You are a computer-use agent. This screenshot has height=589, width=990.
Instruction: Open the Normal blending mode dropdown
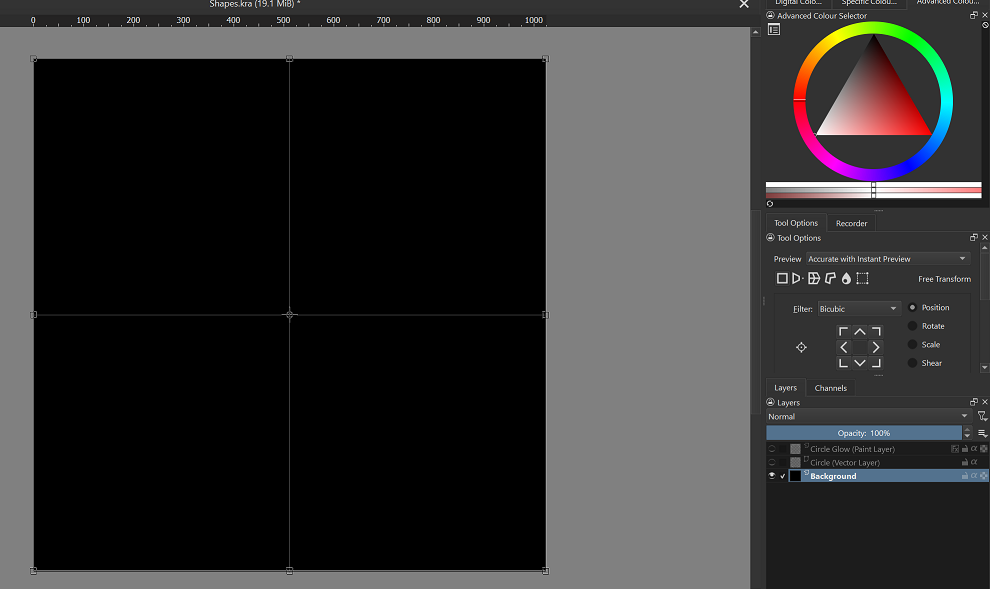click(865, 416)
